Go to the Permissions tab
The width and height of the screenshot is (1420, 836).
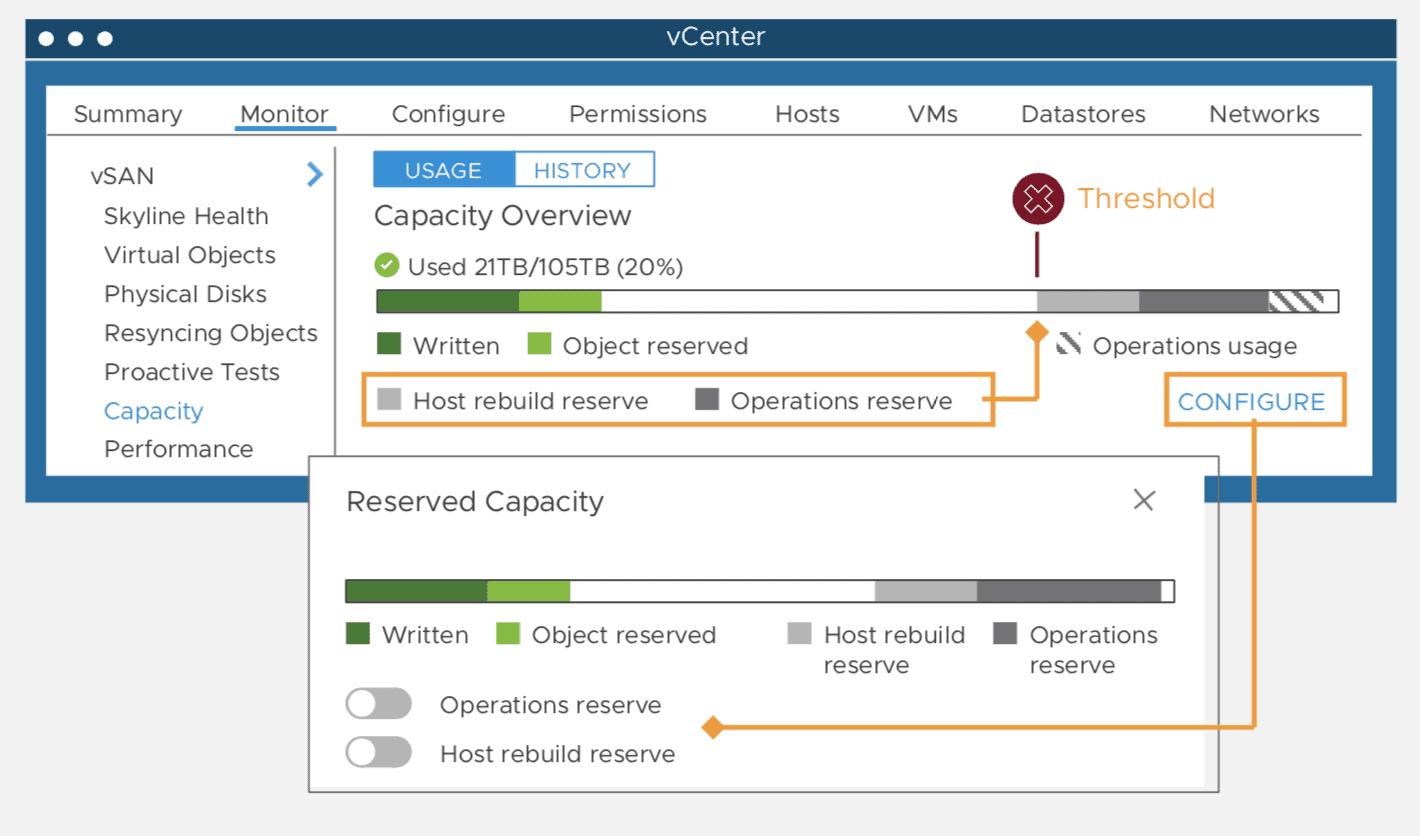(638, 114)
